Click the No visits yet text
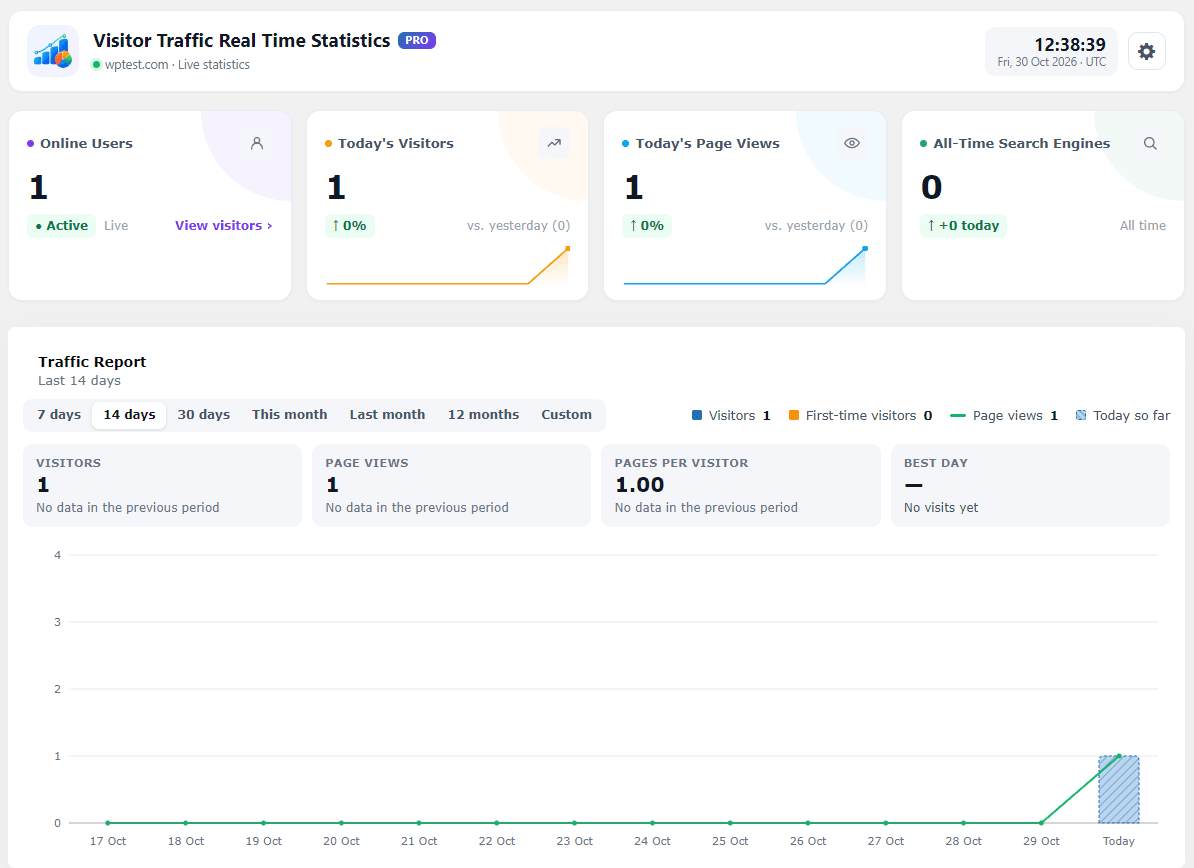Viewport: 1194px width, 868px height. (x=941, y=508)
